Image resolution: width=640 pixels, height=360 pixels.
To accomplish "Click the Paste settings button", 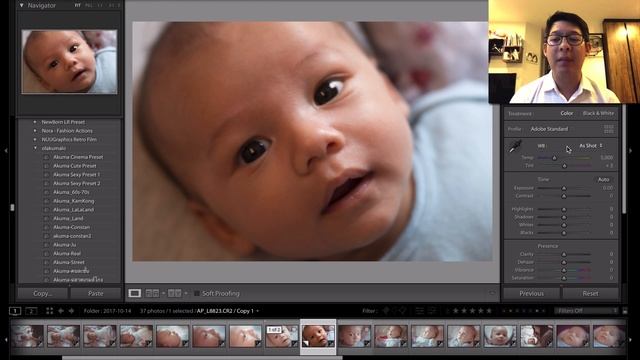I will (x=96, y=293).
